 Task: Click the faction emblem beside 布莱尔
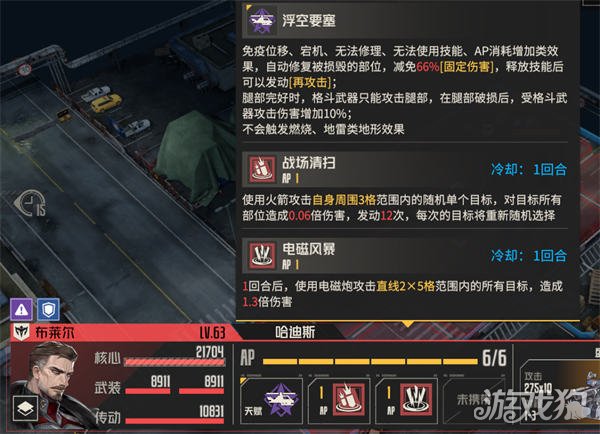point(21,332)
